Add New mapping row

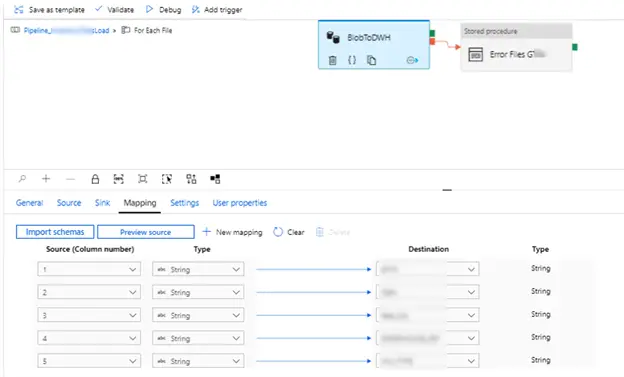tap(232, 232)
